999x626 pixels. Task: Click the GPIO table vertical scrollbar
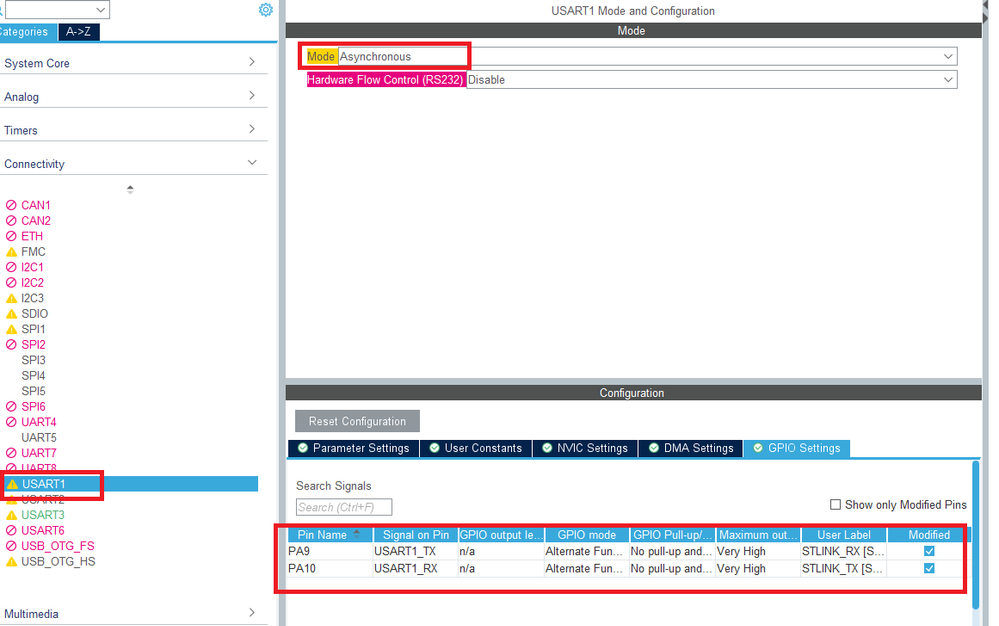coord(975,535)
